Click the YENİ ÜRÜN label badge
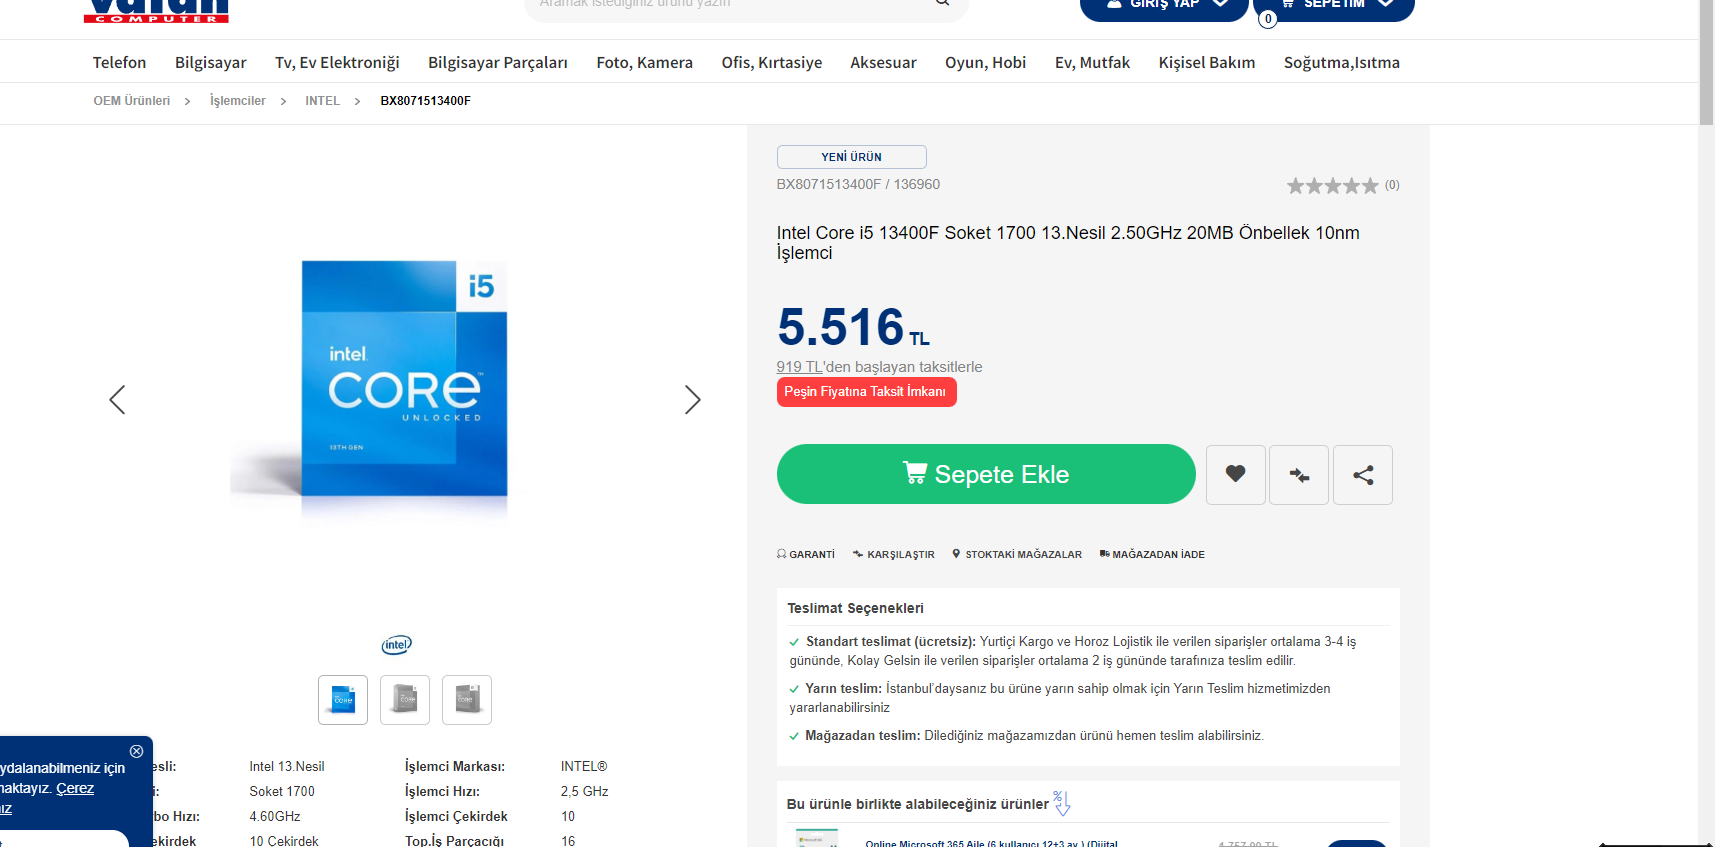The height and width of the screenshot is (847, 1715). pyautogui.click(x=851, y=157)
